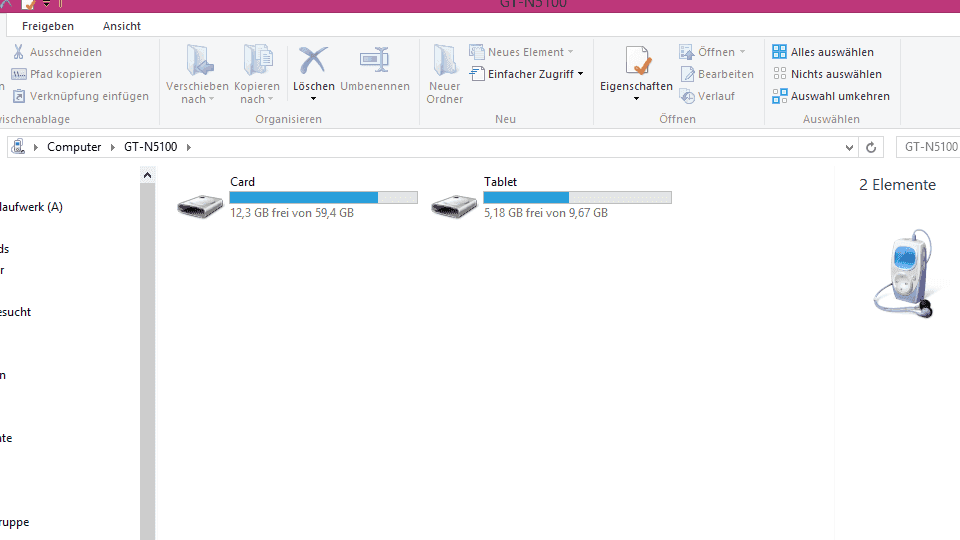Screen dimensions: 960x540
Task: Click the Löschen red X icon
Action: 313,60
